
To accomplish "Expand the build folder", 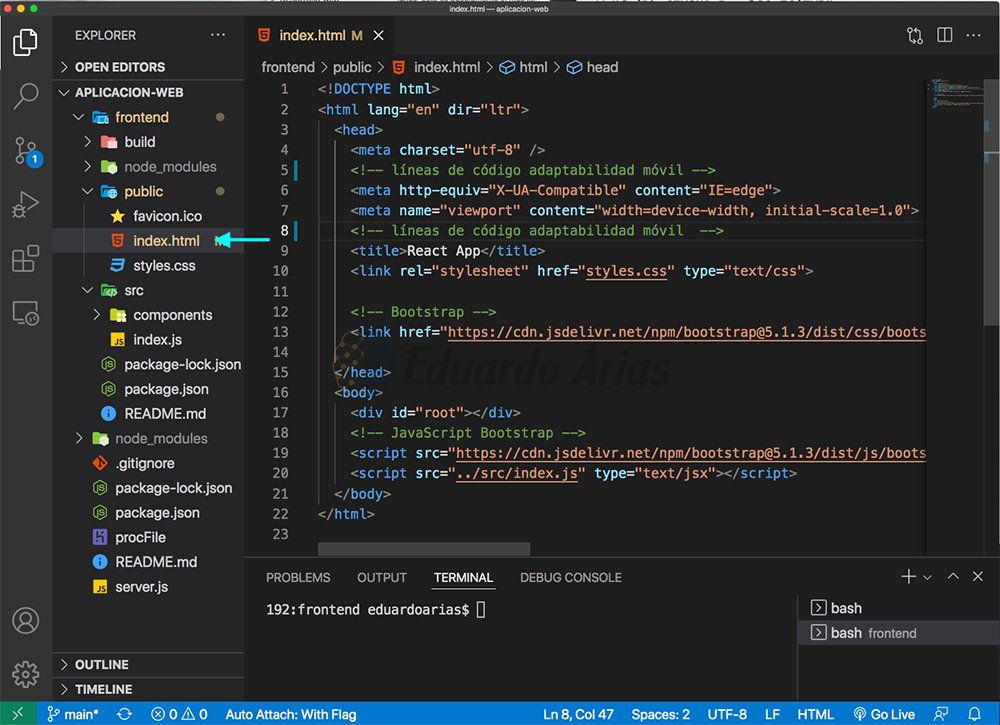I will click(x=148, y=142).
